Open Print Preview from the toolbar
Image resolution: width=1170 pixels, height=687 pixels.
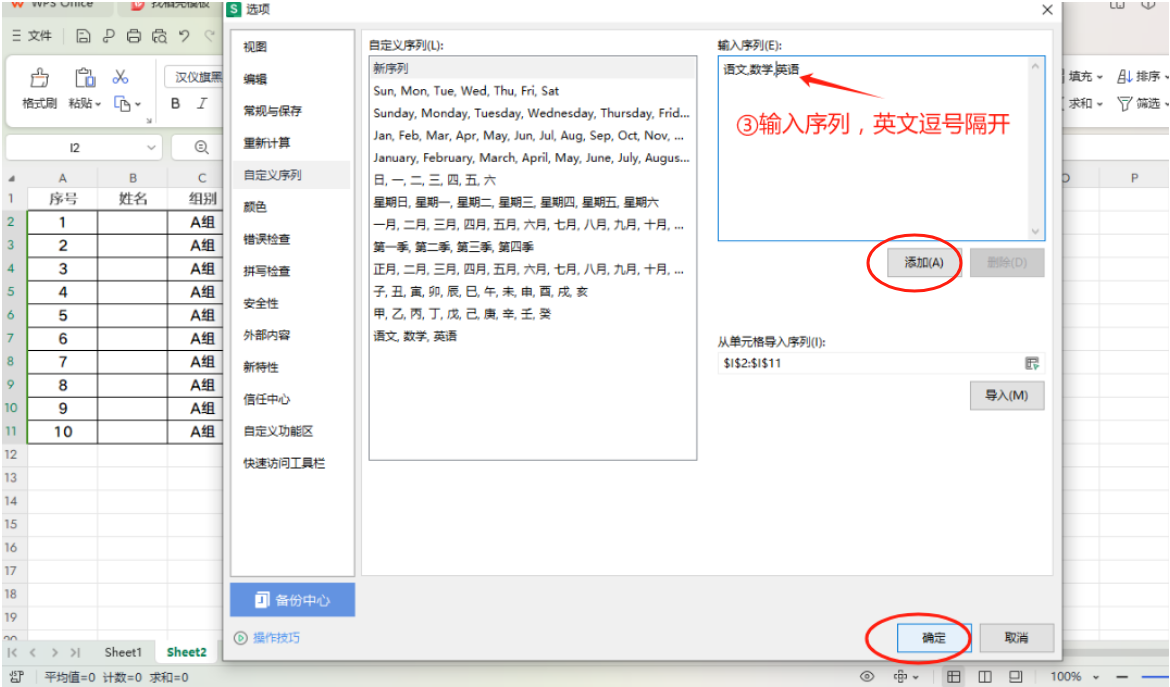click(x=159, y=36)
